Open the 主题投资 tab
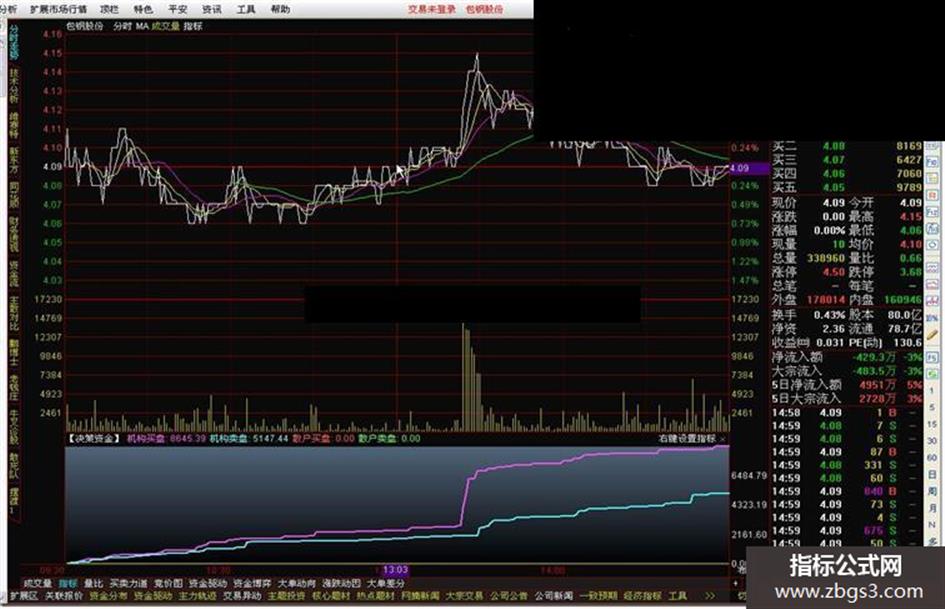 (x=287, y=596)
